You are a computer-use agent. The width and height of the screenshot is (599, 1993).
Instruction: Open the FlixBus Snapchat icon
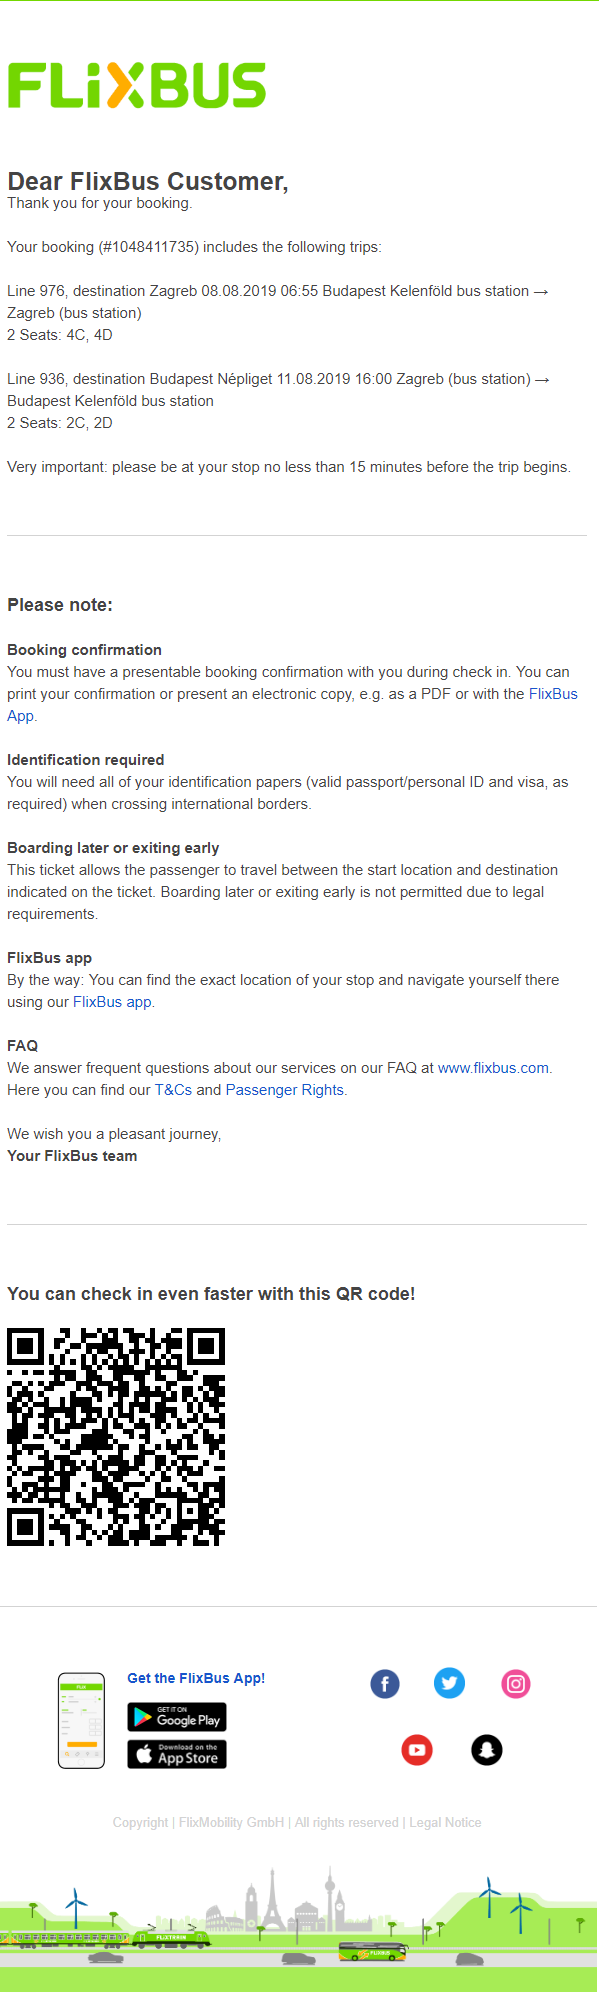(x=487, y=1750)
